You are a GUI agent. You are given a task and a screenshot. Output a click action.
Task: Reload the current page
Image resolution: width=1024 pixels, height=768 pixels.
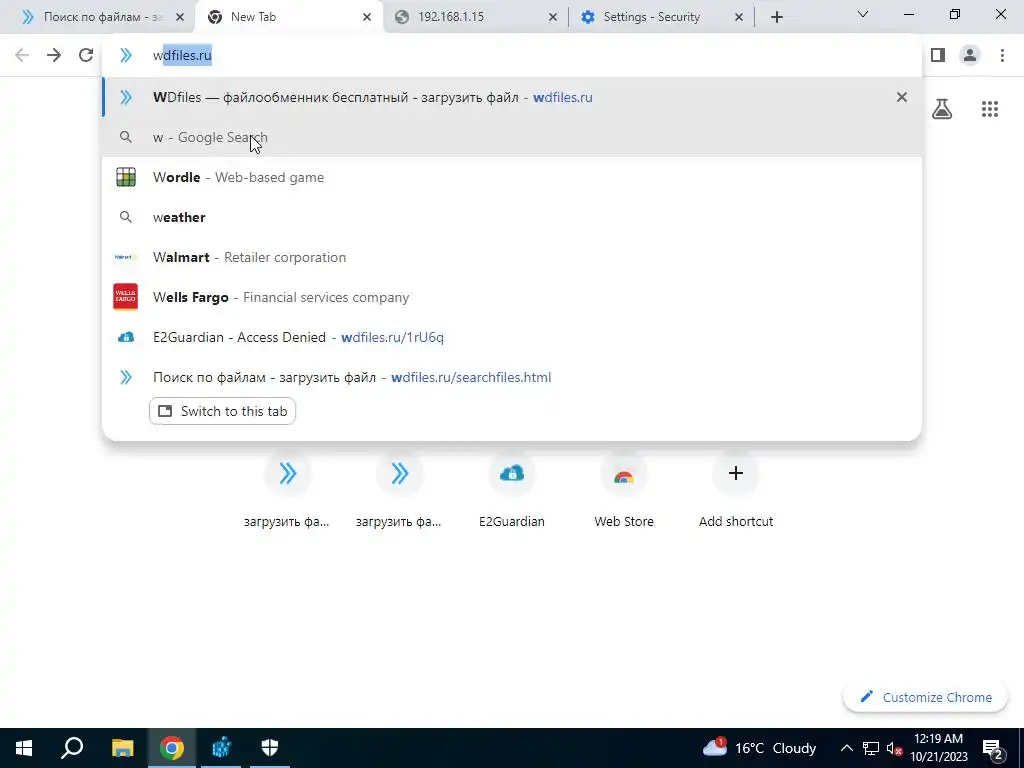tap(86, 55)
